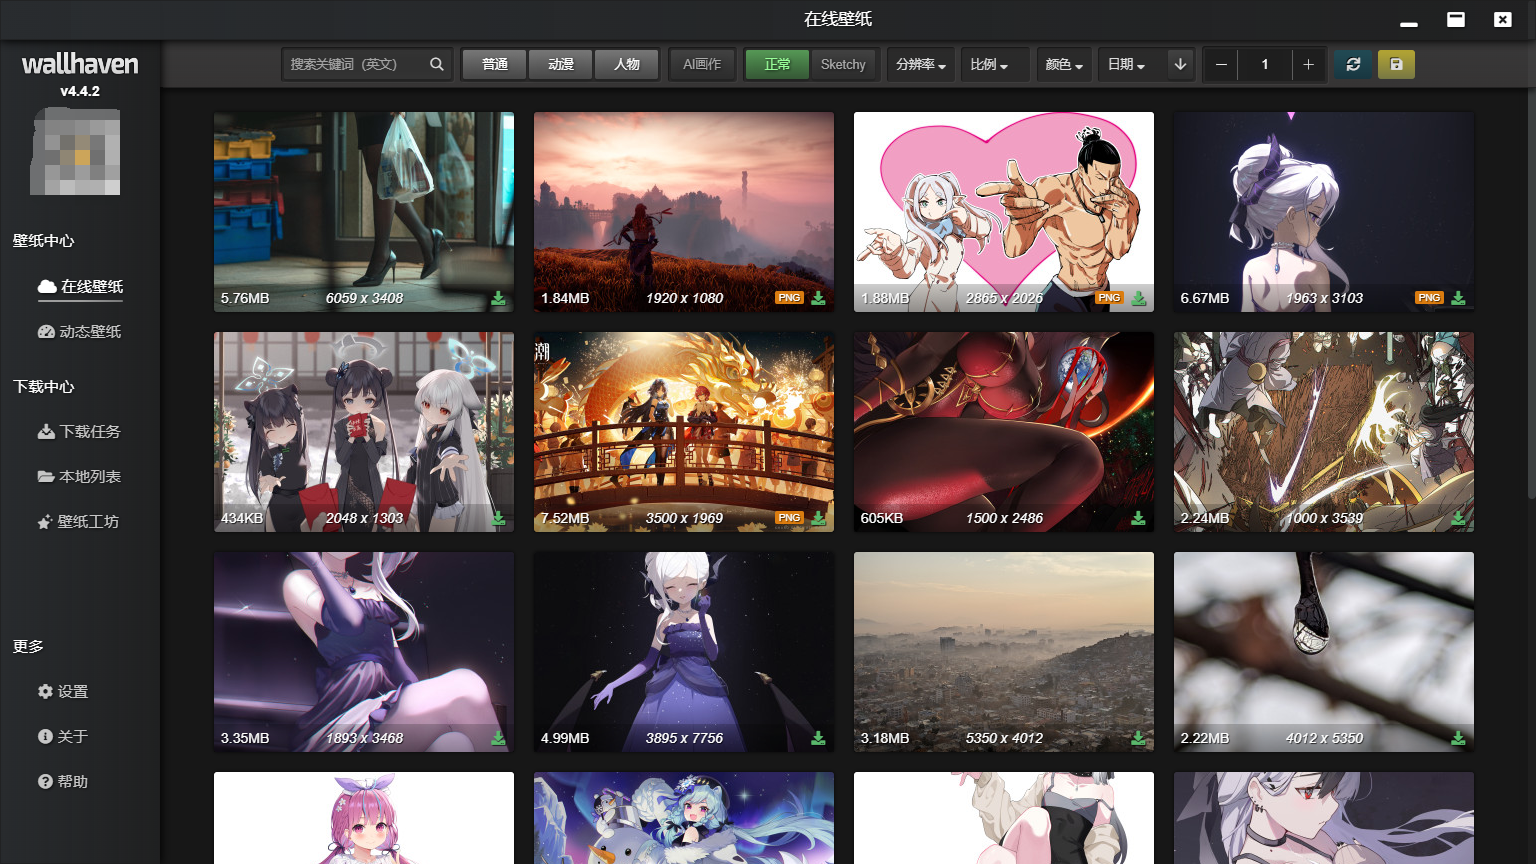This screenshot has height=864, width=1536.
Task: Click the search magnifier icon
Action: 437,64
